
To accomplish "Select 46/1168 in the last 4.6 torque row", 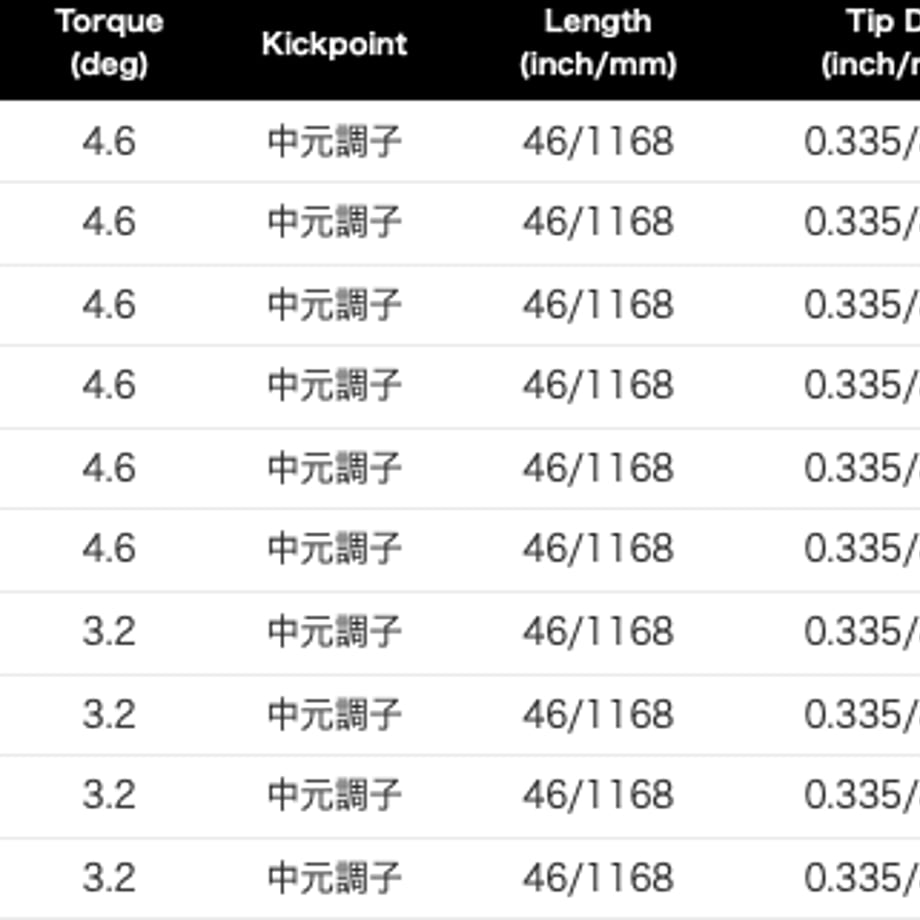I will pyautogui.click(x=598, y=549).
